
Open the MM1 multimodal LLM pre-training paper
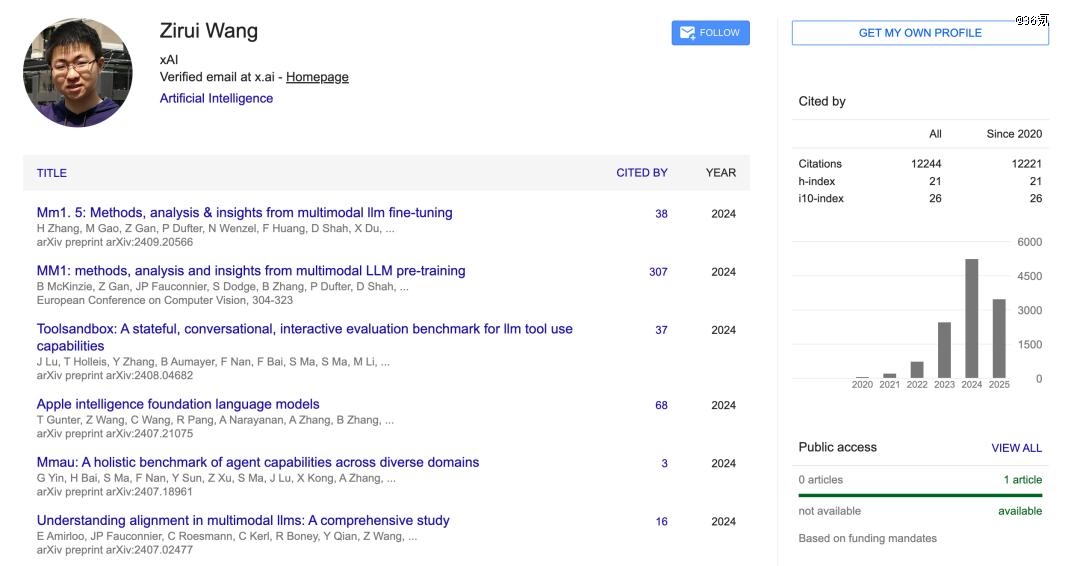[x=251, y=271]
